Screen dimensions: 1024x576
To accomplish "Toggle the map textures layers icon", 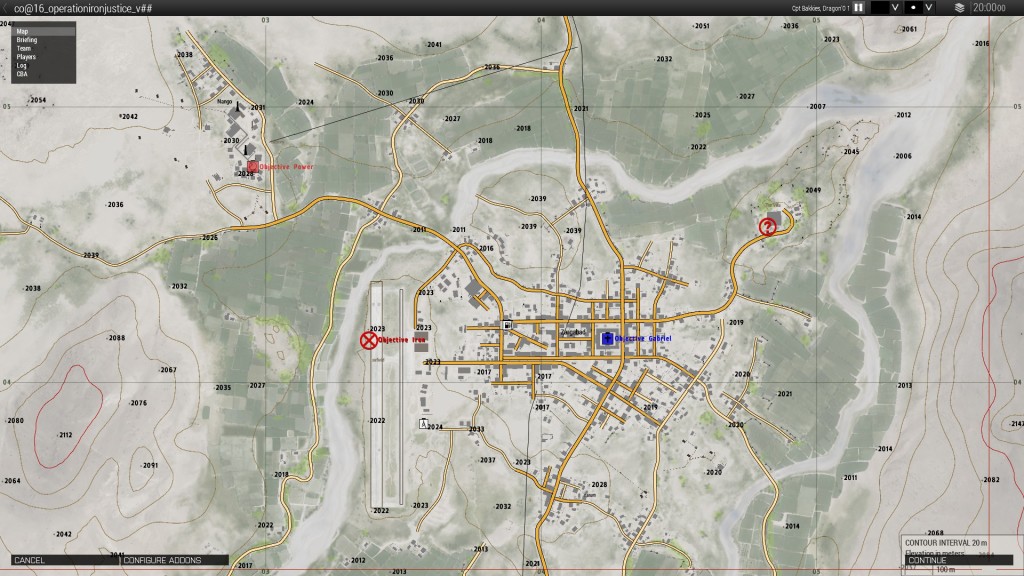I will point(959,8).
